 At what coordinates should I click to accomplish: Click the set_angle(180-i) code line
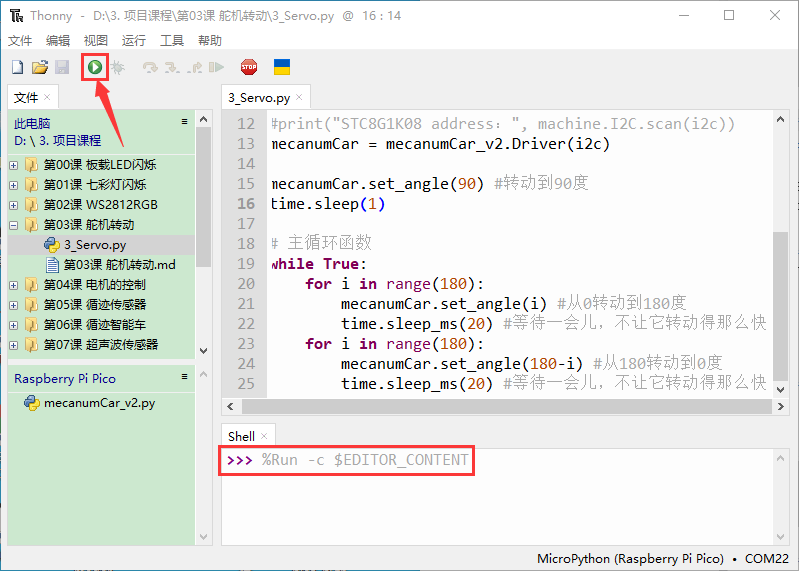[x=462, y=364]
